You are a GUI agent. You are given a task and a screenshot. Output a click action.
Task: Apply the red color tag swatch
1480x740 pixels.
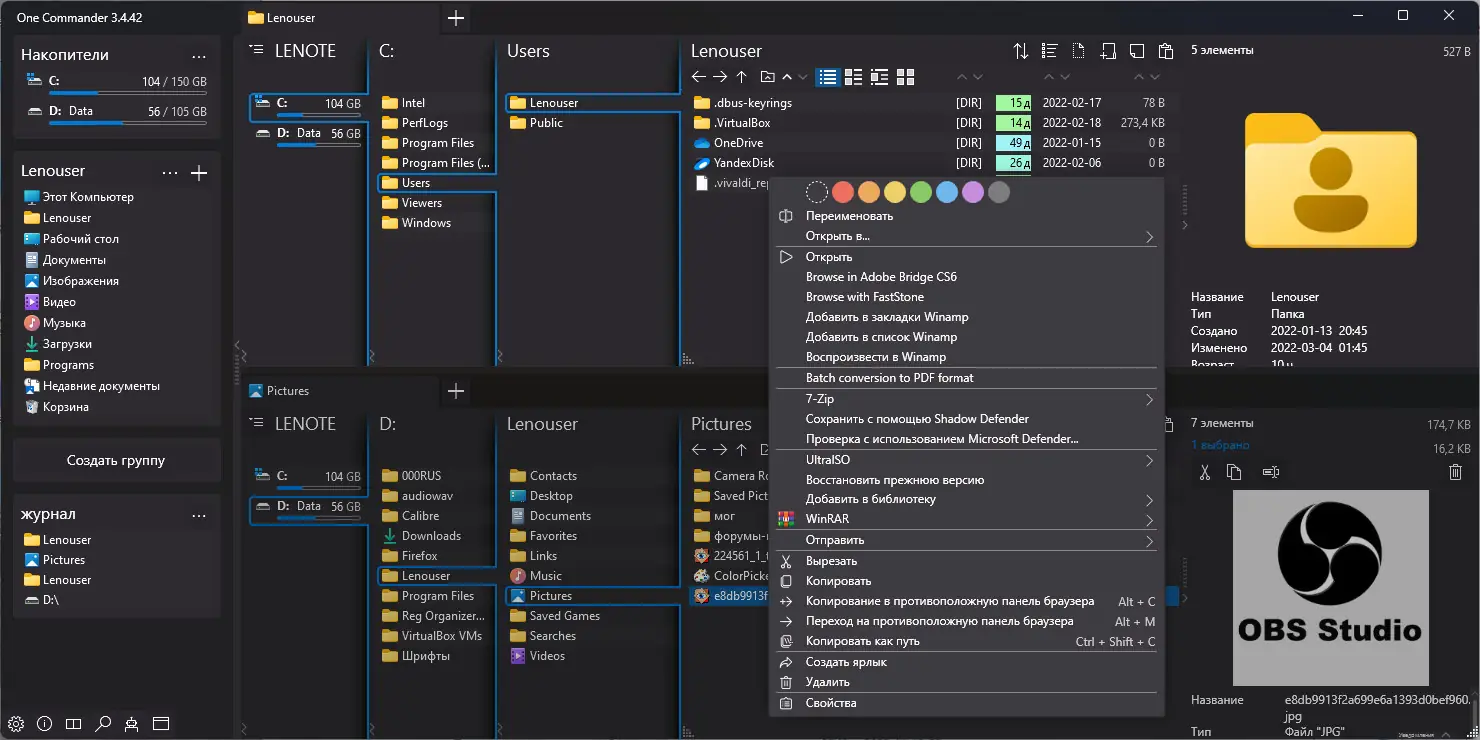843,192
